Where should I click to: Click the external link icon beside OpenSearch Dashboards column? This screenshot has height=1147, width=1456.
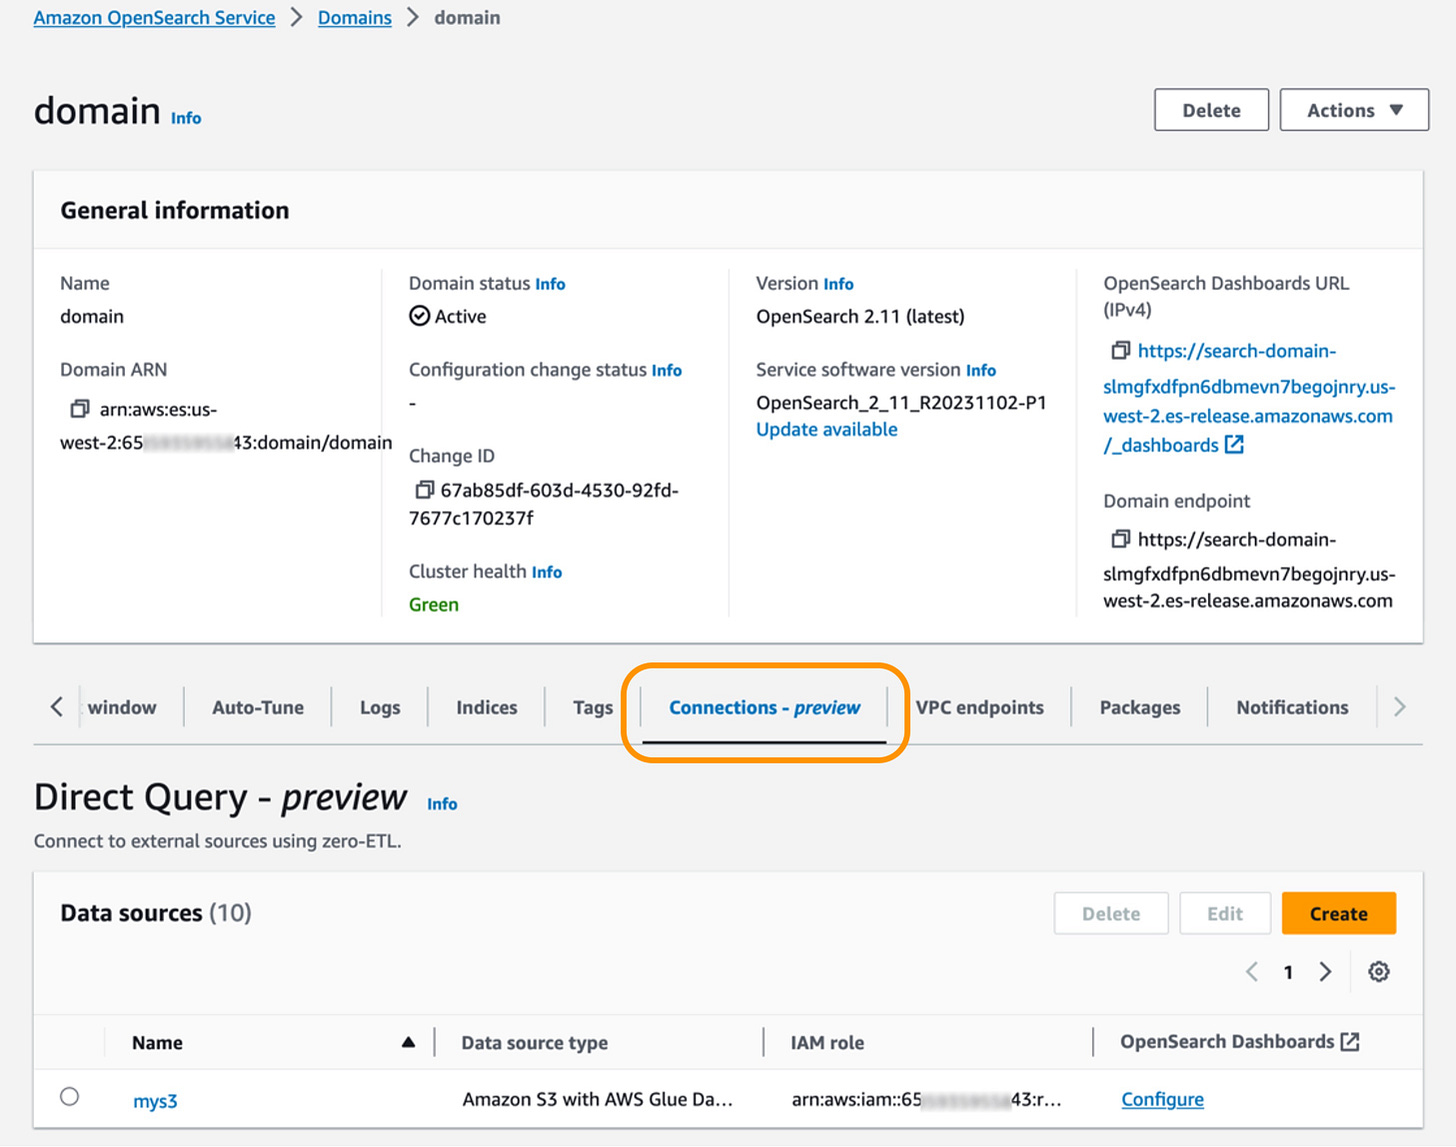click(1350, 1042)
